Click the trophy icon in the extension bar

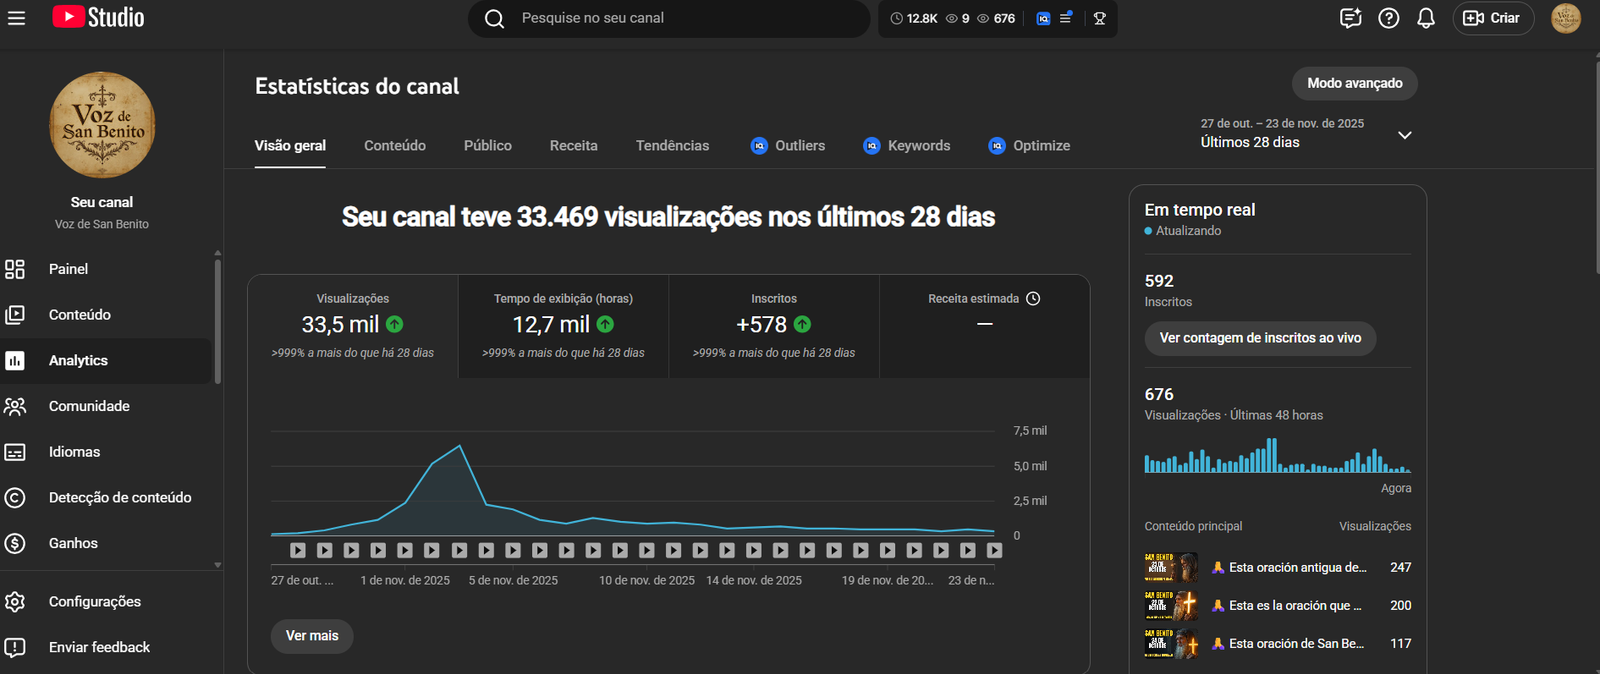click(1099, 19)
